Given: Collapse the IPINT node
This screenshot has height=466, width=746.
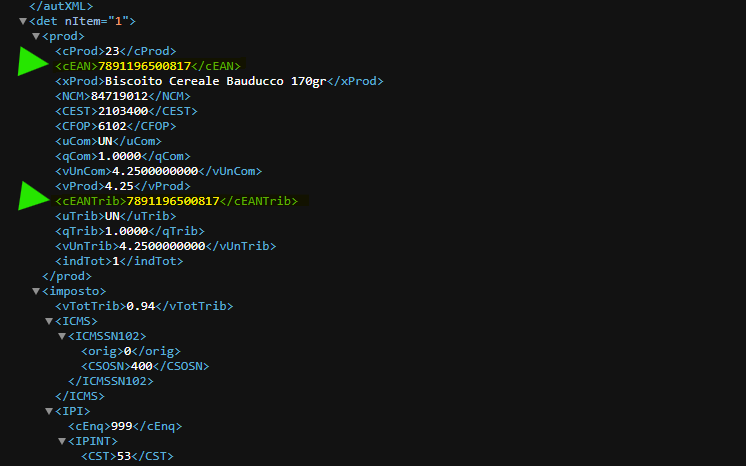Looking at the screenshot, I should [x=62, y=441].
